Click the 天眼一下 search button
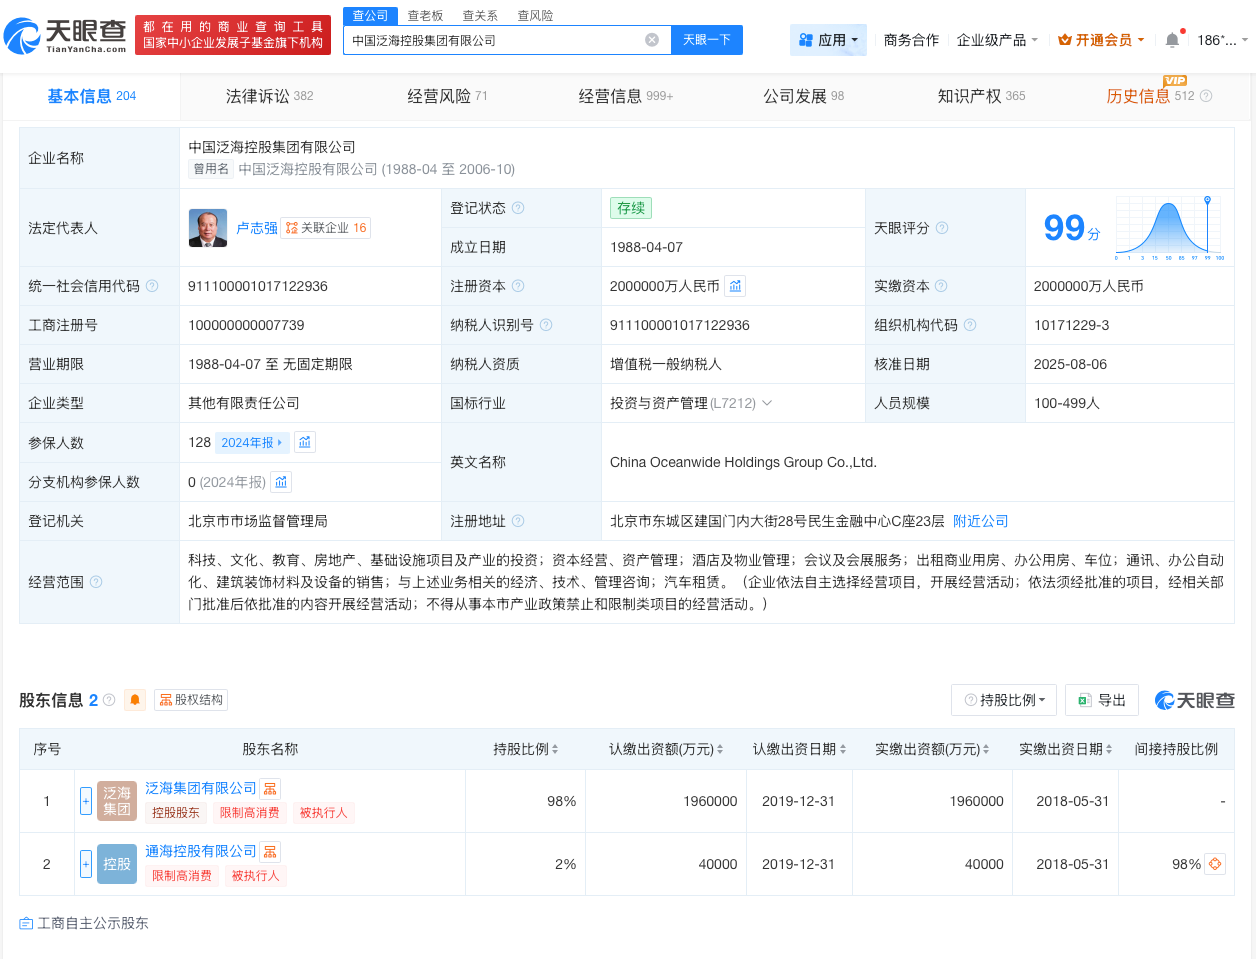Screen dimensions: 1256x959 click(x=707, y=40)
